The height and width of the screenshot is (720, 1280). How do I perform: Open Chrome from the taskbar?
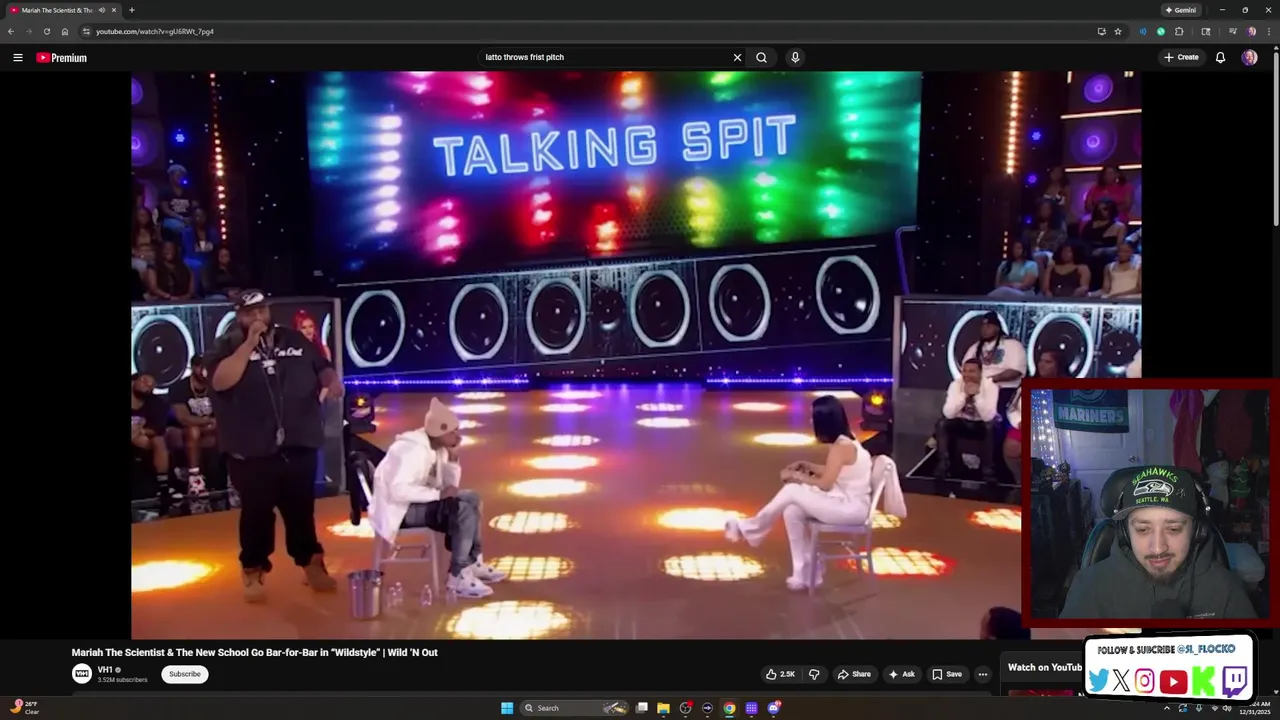point(729,708)
